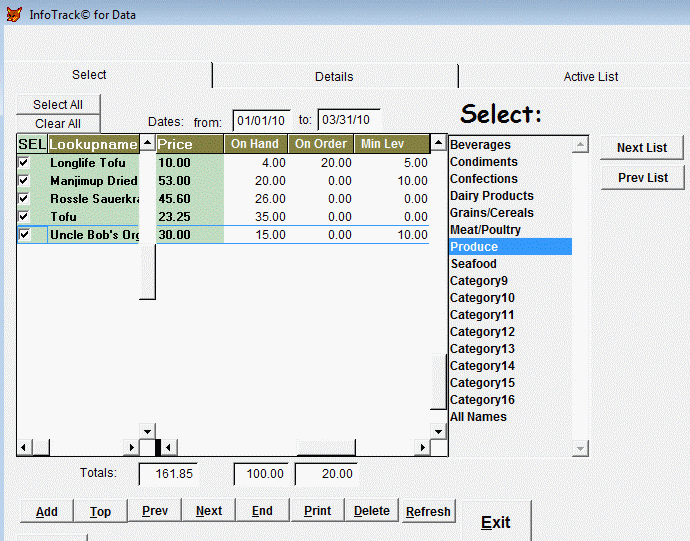This screenshot has height=541, width=690.
Task: Deselect the Uncle Bob's Organic row checkbox
Action: [24, 235]
